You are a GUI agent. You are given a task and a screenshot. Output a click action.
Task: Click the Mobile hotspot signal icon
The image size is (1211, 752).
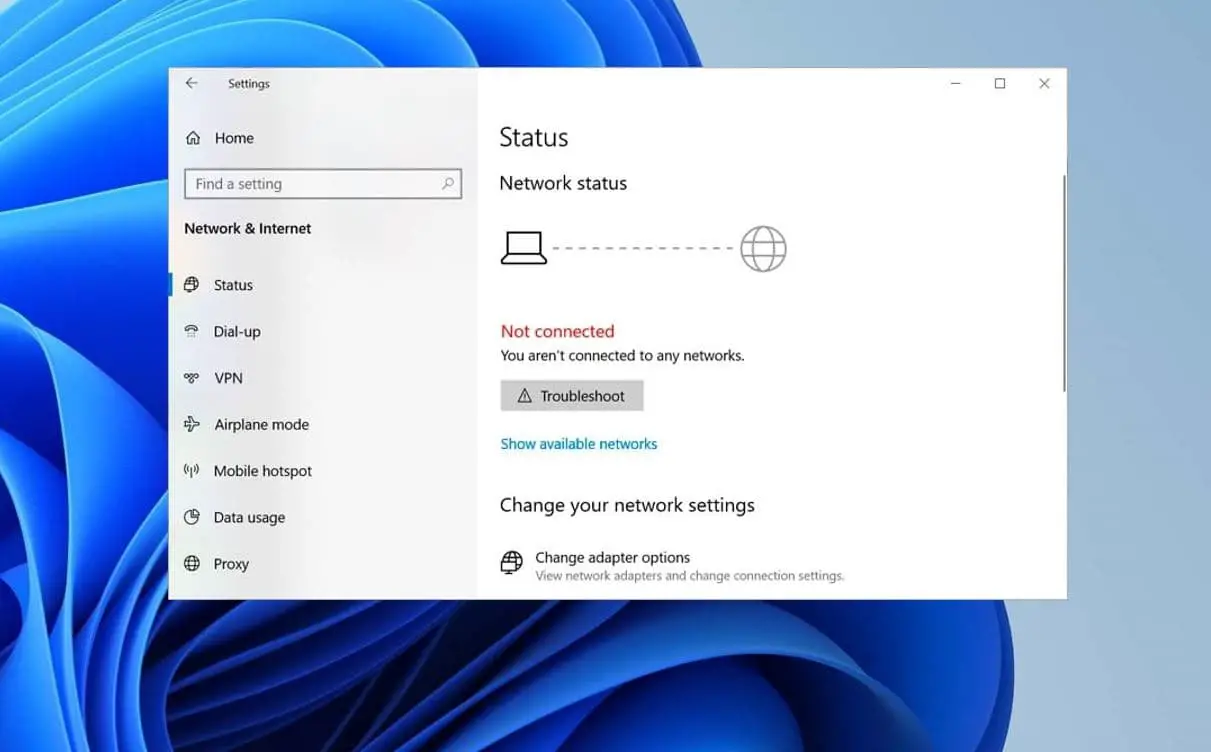(192, 471)
